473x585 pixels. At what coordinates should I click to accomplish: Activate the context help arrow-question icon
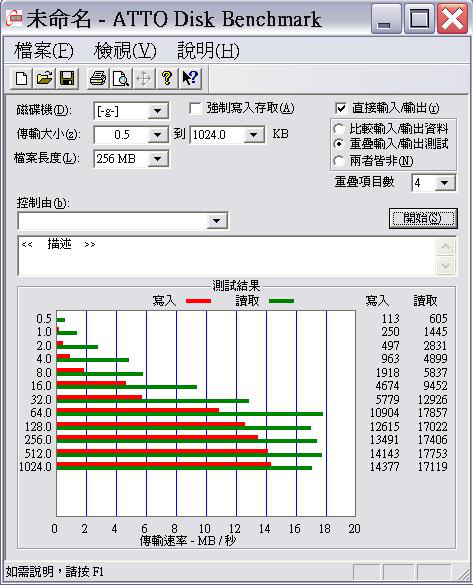[190, 78]
